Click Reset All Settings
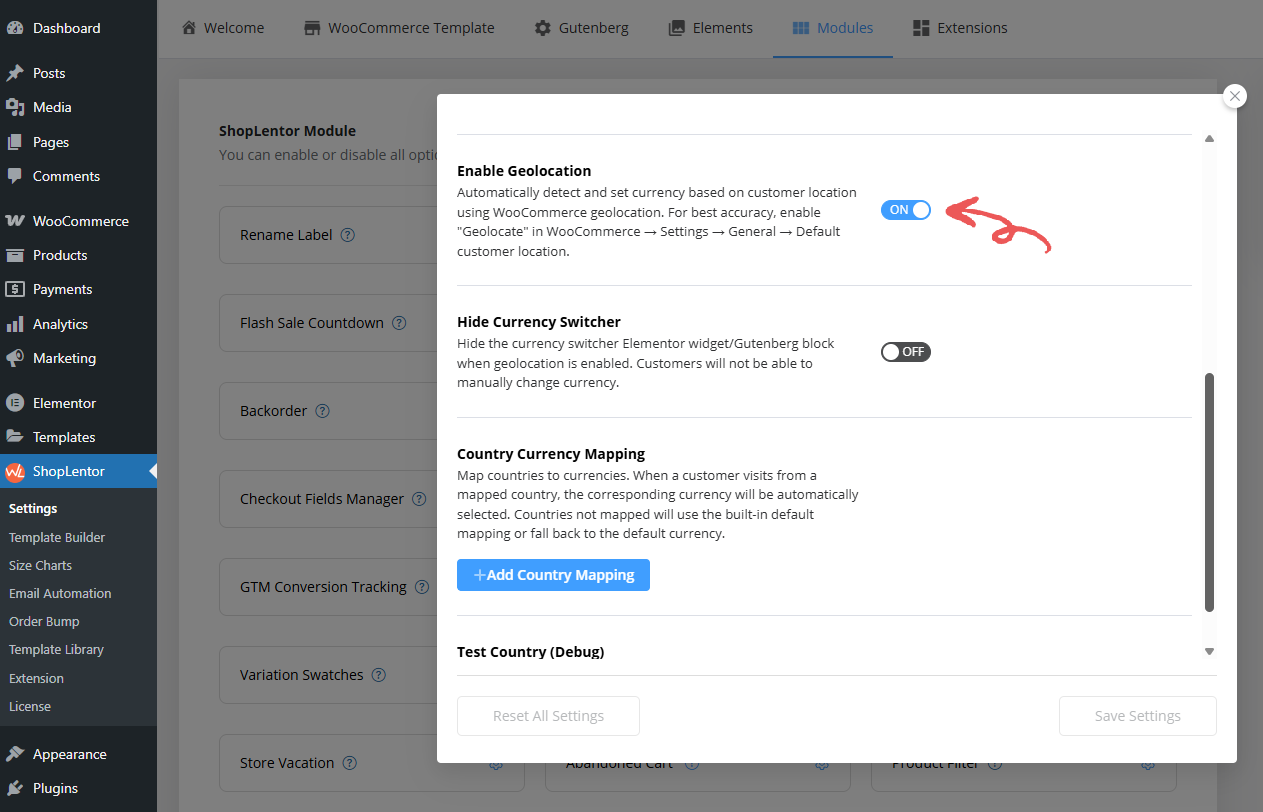Viewport: 1263px width, 812px height. (x=548, y=715)
